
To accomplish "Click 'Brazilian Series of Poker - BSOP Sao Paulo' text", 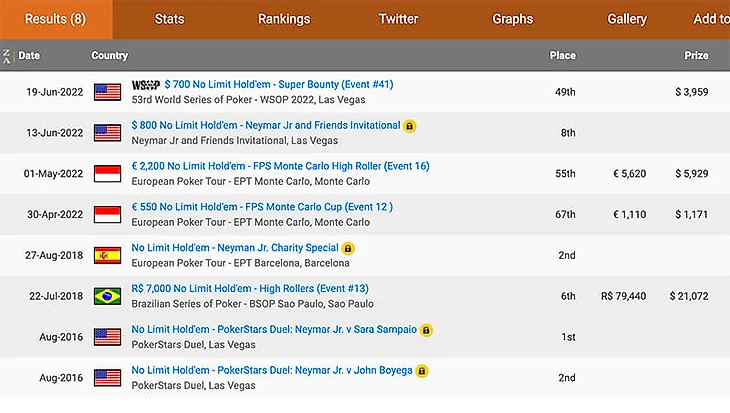I will coord(228,304).
